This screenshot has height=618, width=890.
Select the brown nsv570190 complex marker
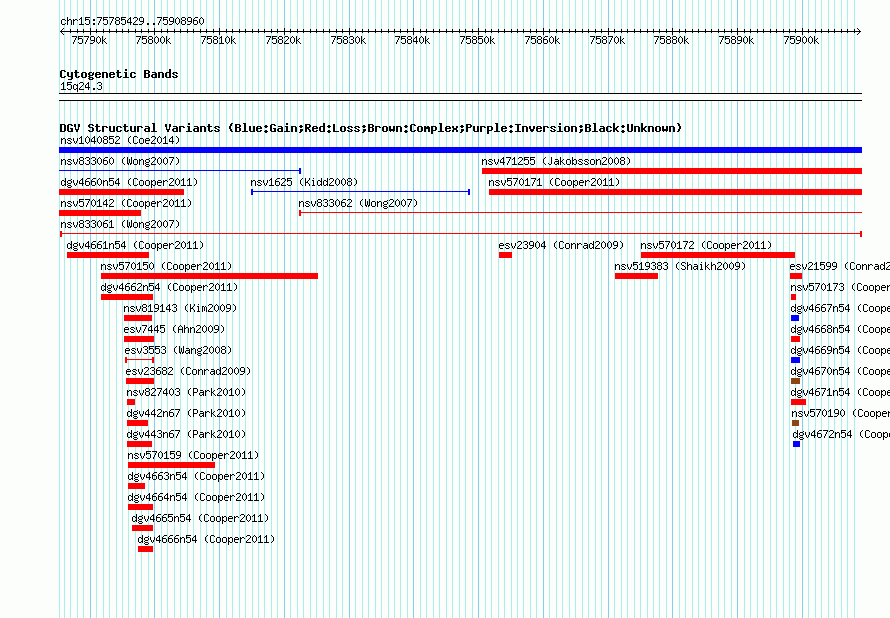795,423
